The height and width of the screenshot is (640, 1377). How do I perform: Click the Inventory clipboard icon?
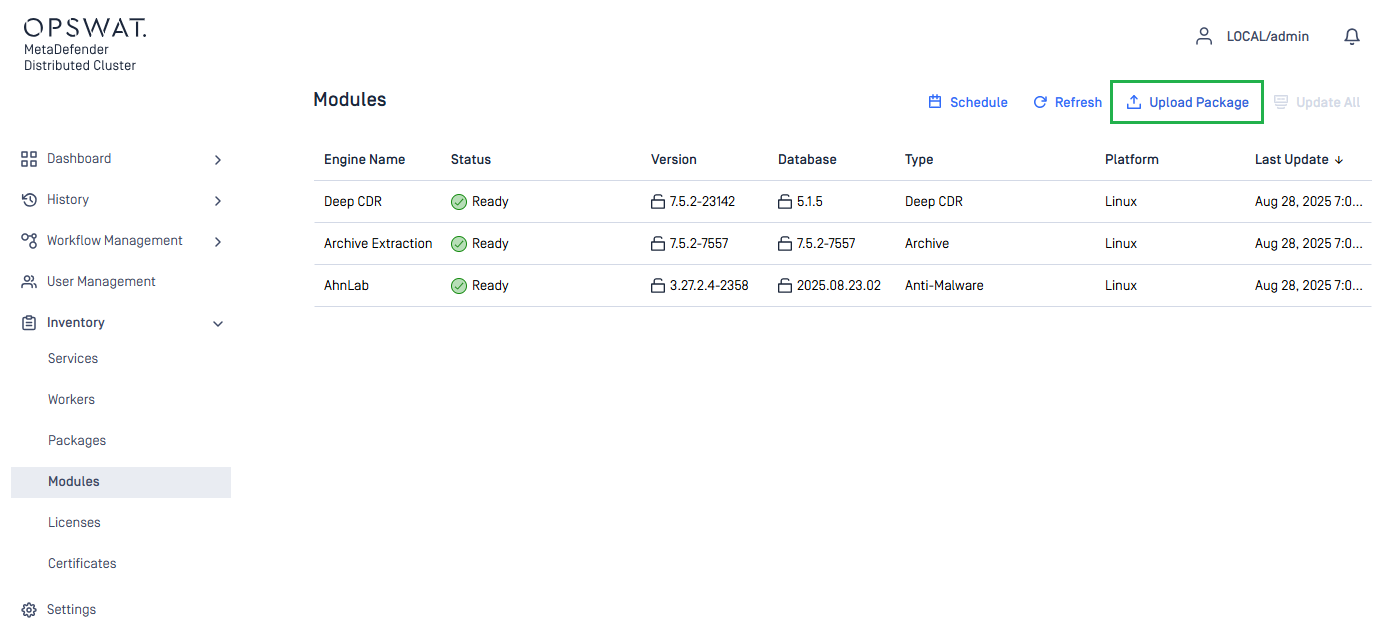point(29,323)
